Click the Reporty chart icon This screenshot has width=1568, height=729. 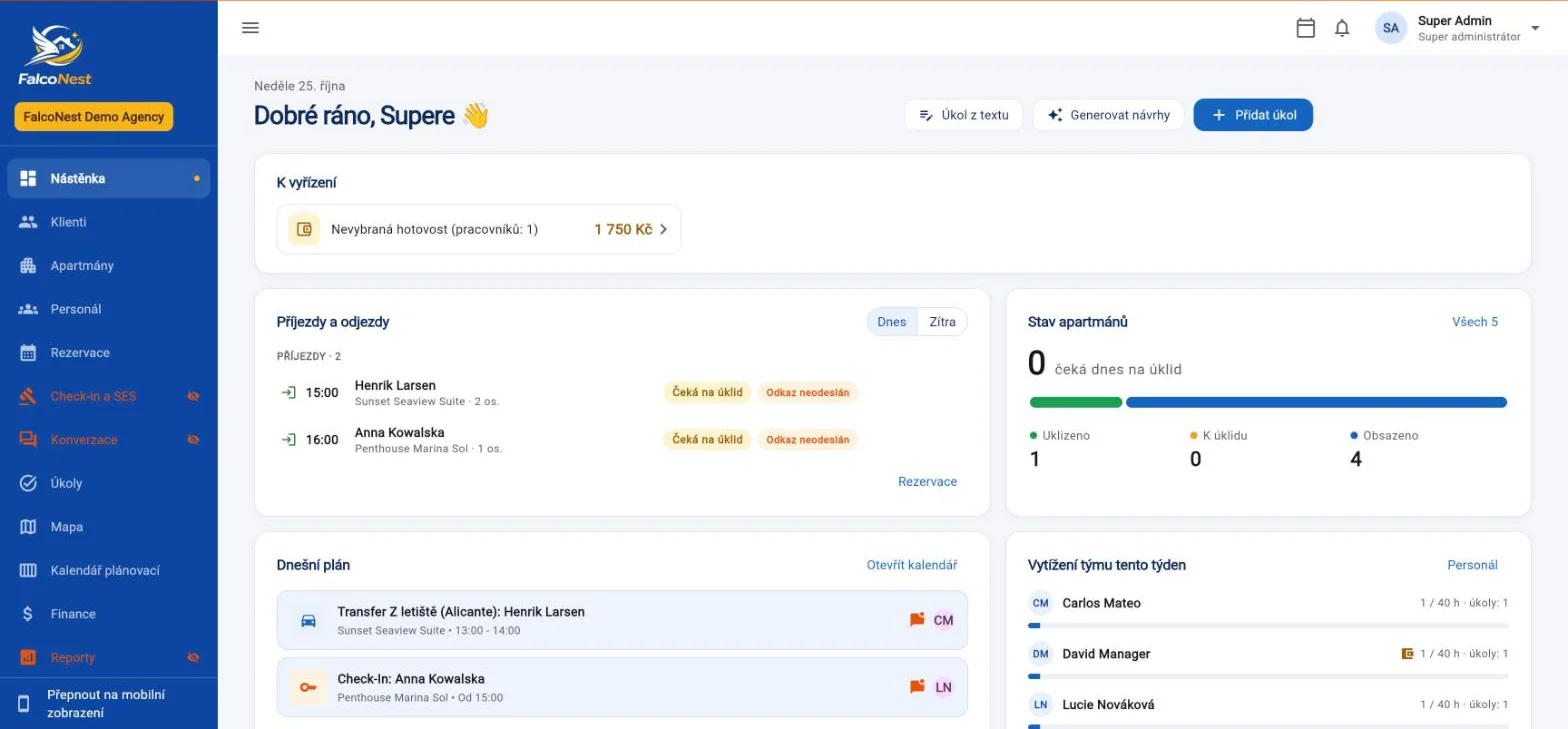[28, 658]
